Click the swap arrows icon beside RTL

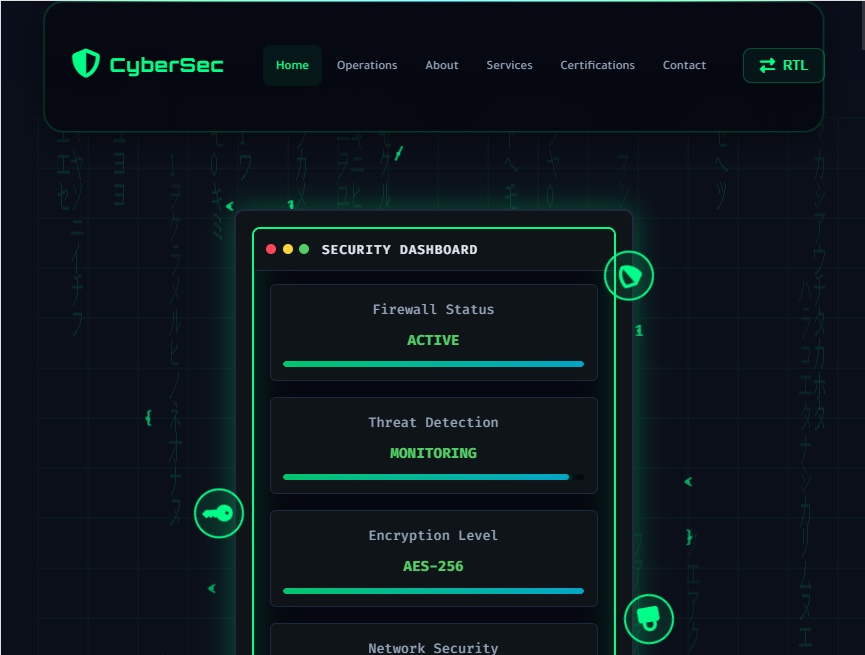point(767,66)
